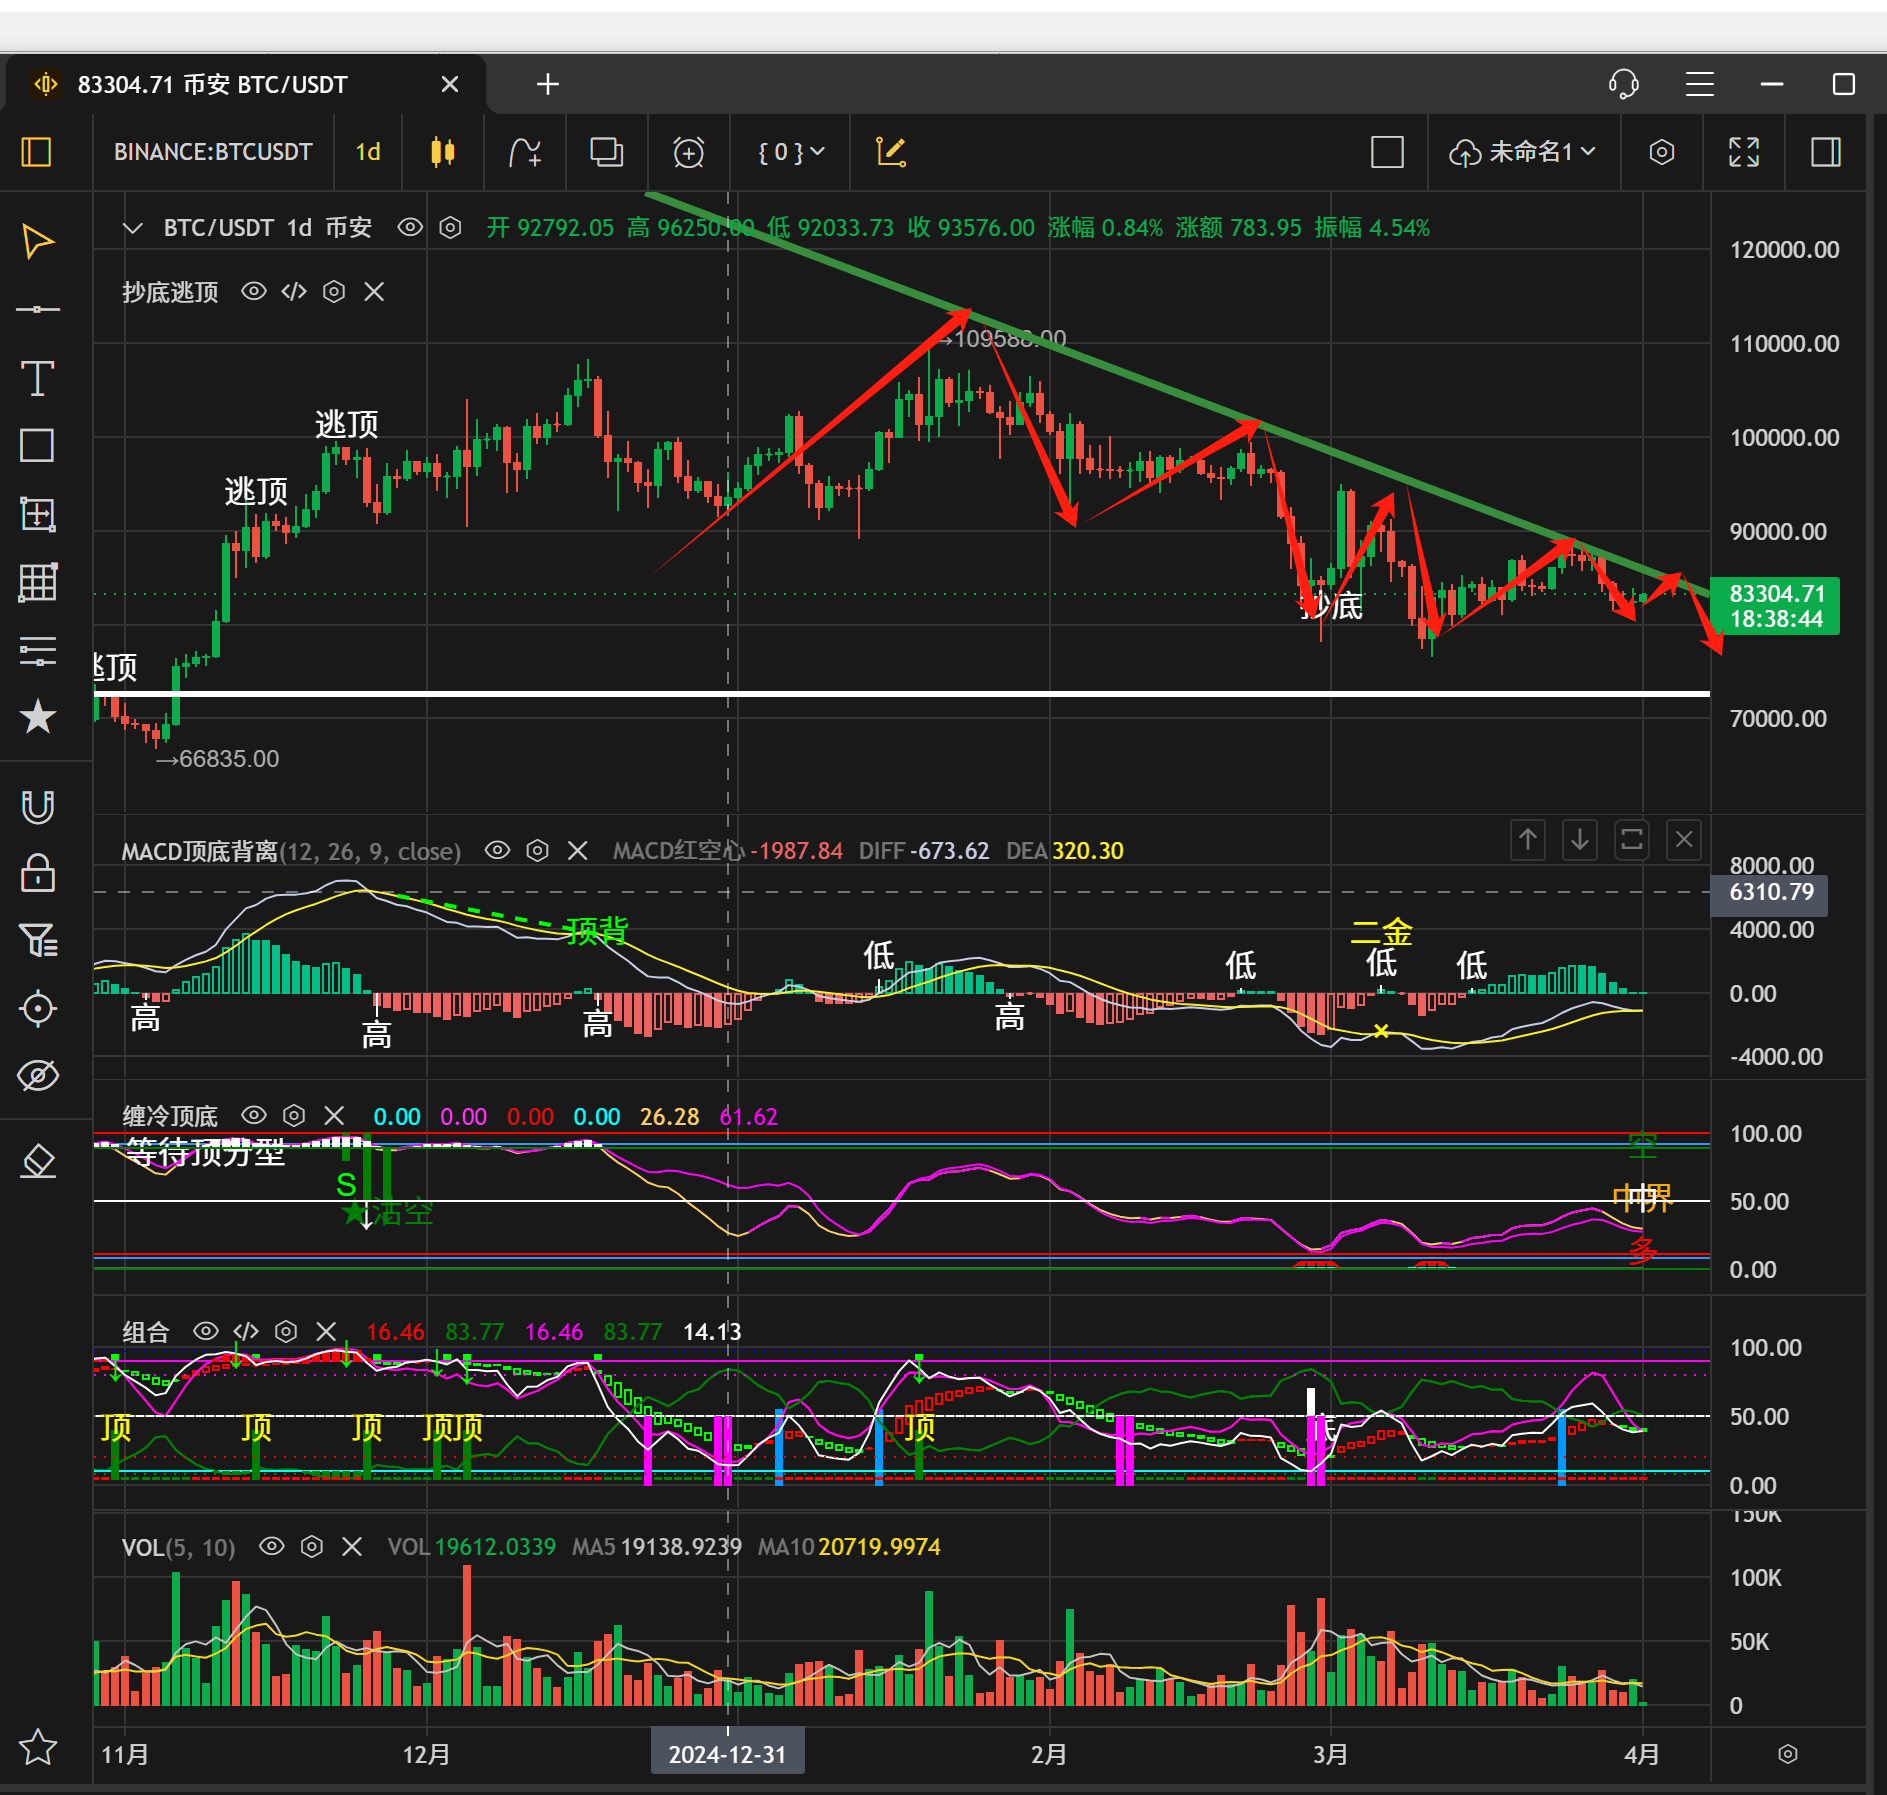Viewport: 1887px width, 1795px height.
Task: Move MACD pane up
Action: (x=1528, y=840)
